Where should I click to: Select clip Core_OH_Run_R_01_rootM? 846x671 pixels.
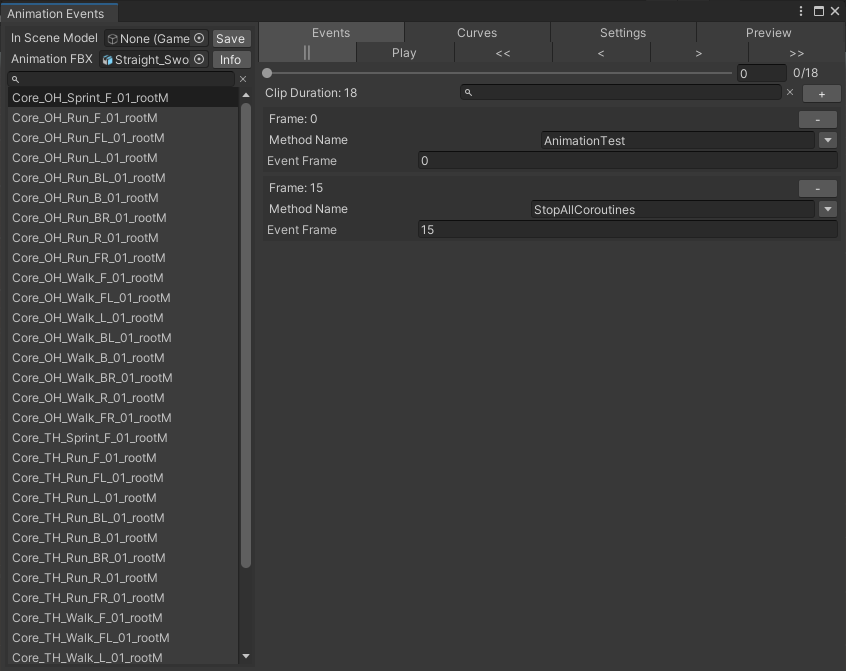tap(123, 237)
